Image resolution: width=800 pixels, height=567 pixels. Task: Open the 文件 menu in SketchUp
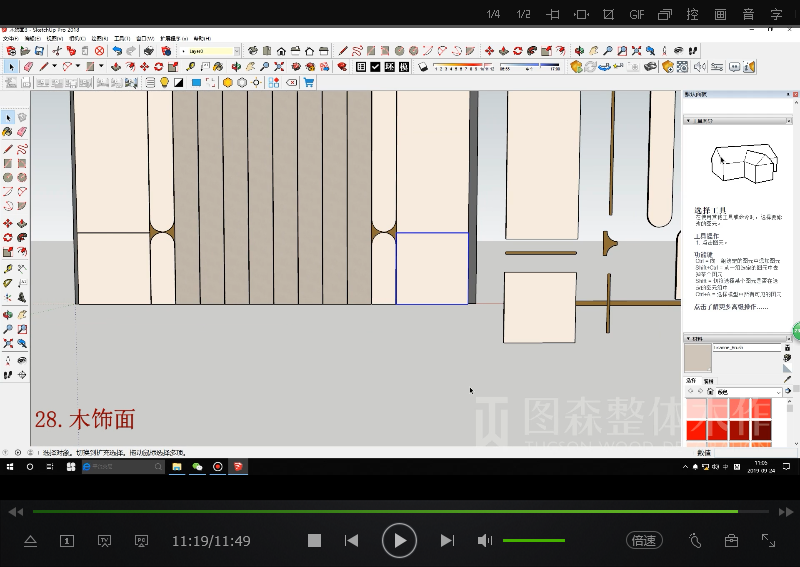[9, 39]
